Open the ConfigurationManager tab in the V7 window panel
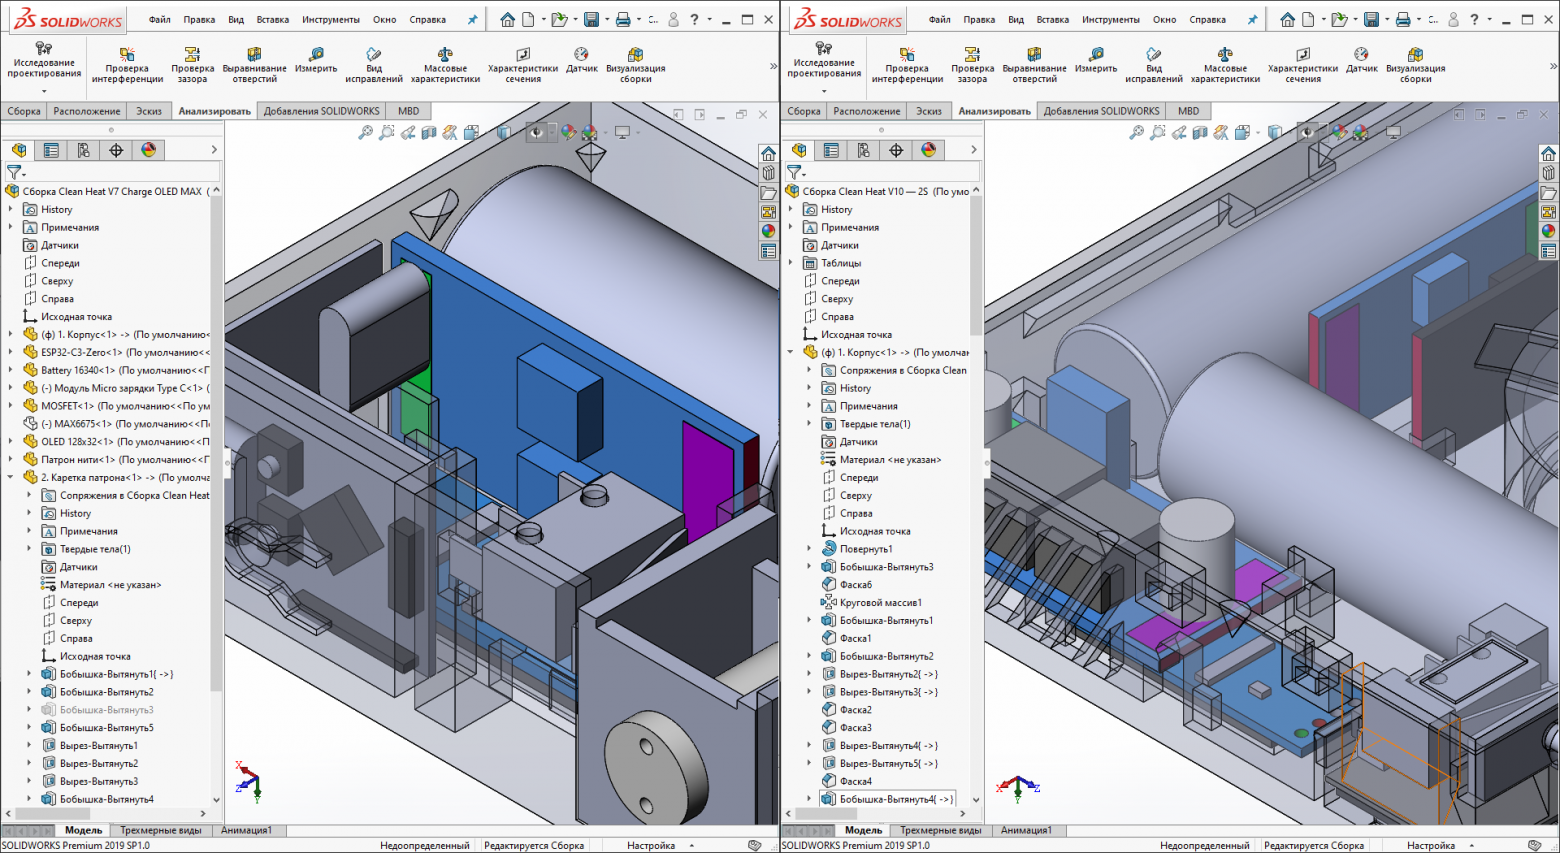Viewport: 1560px width, 853px height. pyautogui.click(x=84, y=150)
